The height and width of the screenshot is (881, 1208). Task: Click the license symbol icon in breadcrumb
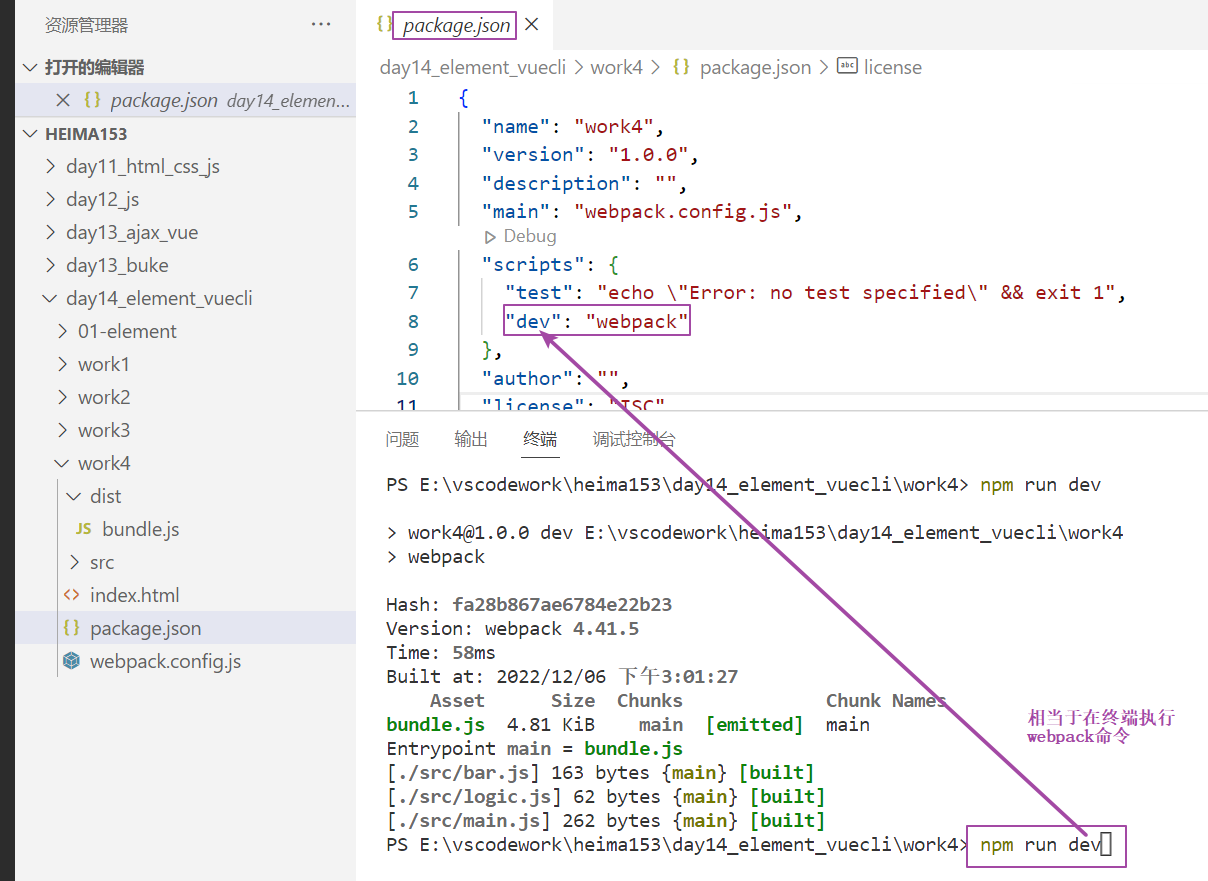tap(847, 67)
